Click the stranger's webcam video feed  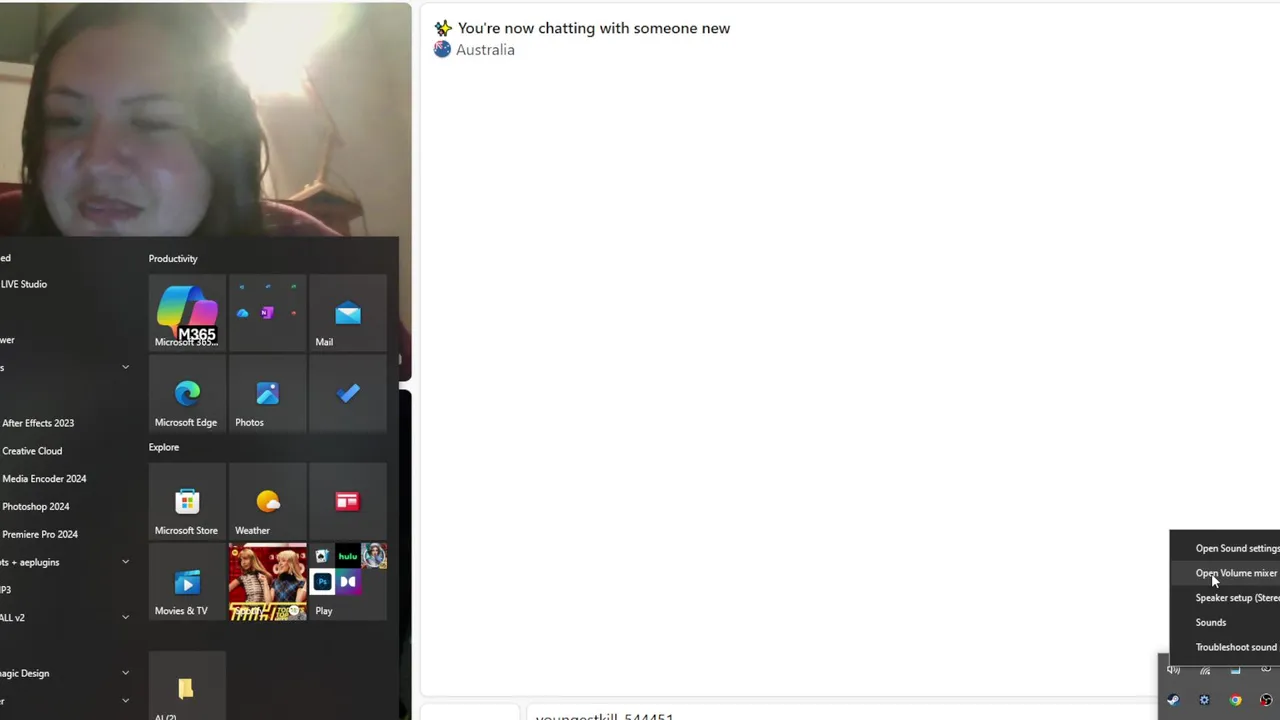[x=205, y=119]
